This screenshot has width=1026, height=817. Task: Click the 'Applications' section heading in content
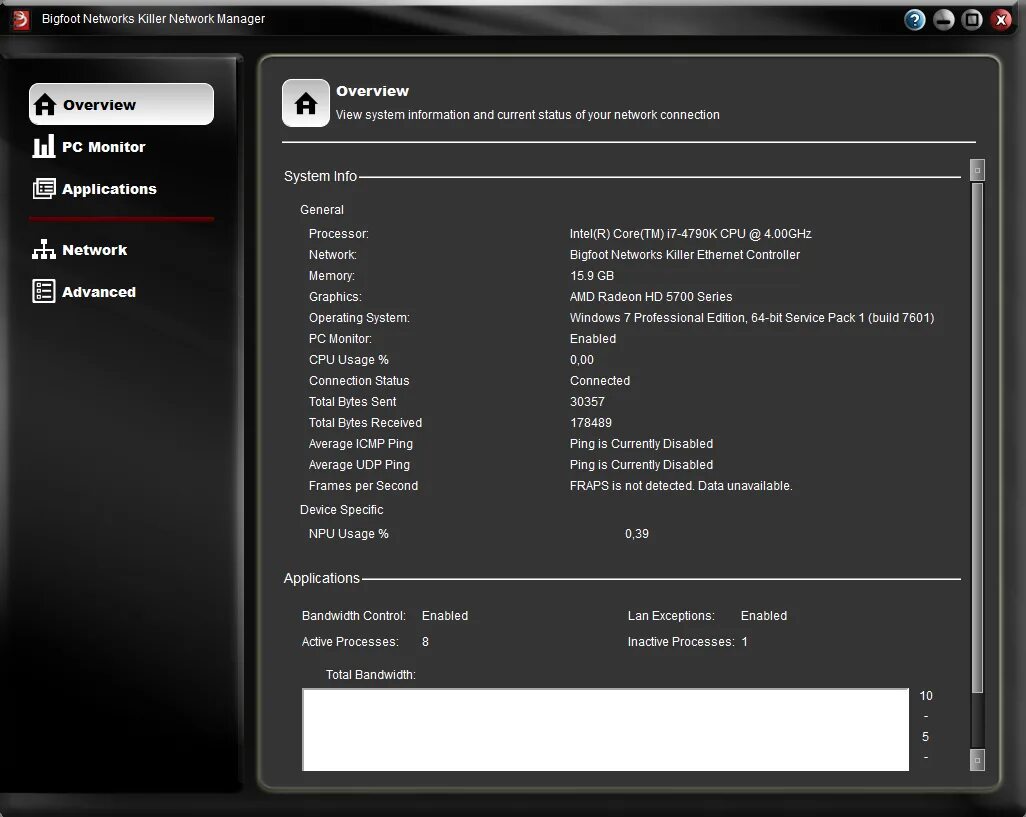[321, 578]
